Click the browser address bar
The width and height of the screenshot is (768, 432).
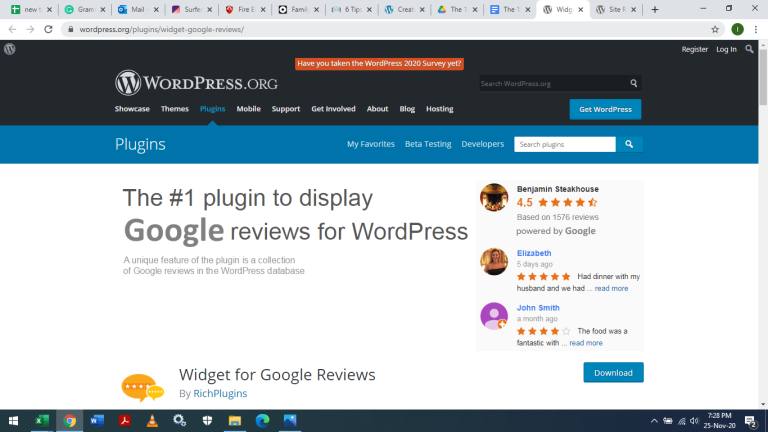click(392, 29)
